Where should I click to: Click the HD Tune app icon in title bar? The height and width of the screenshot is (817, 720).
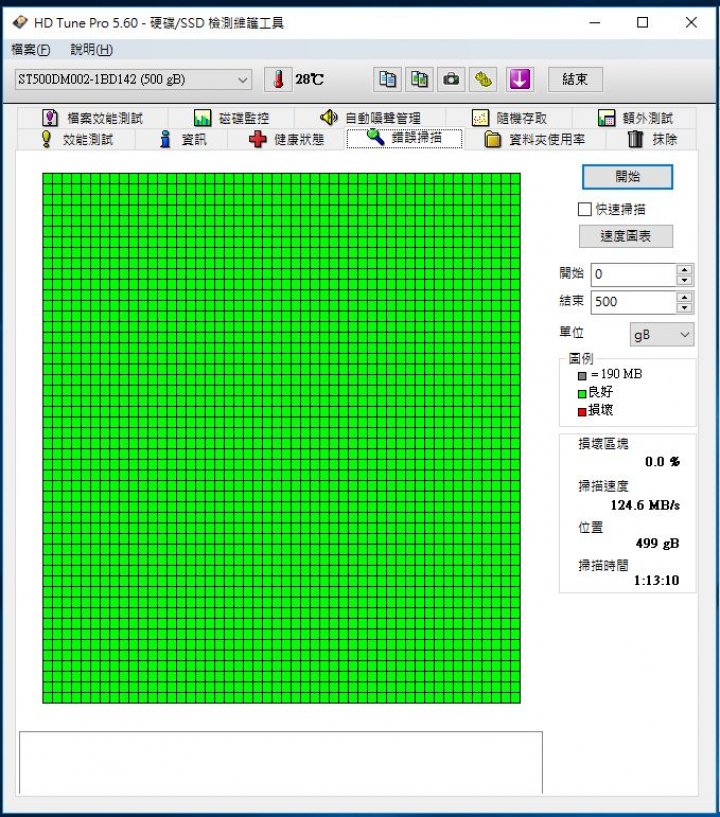click(x=20, y=22)
